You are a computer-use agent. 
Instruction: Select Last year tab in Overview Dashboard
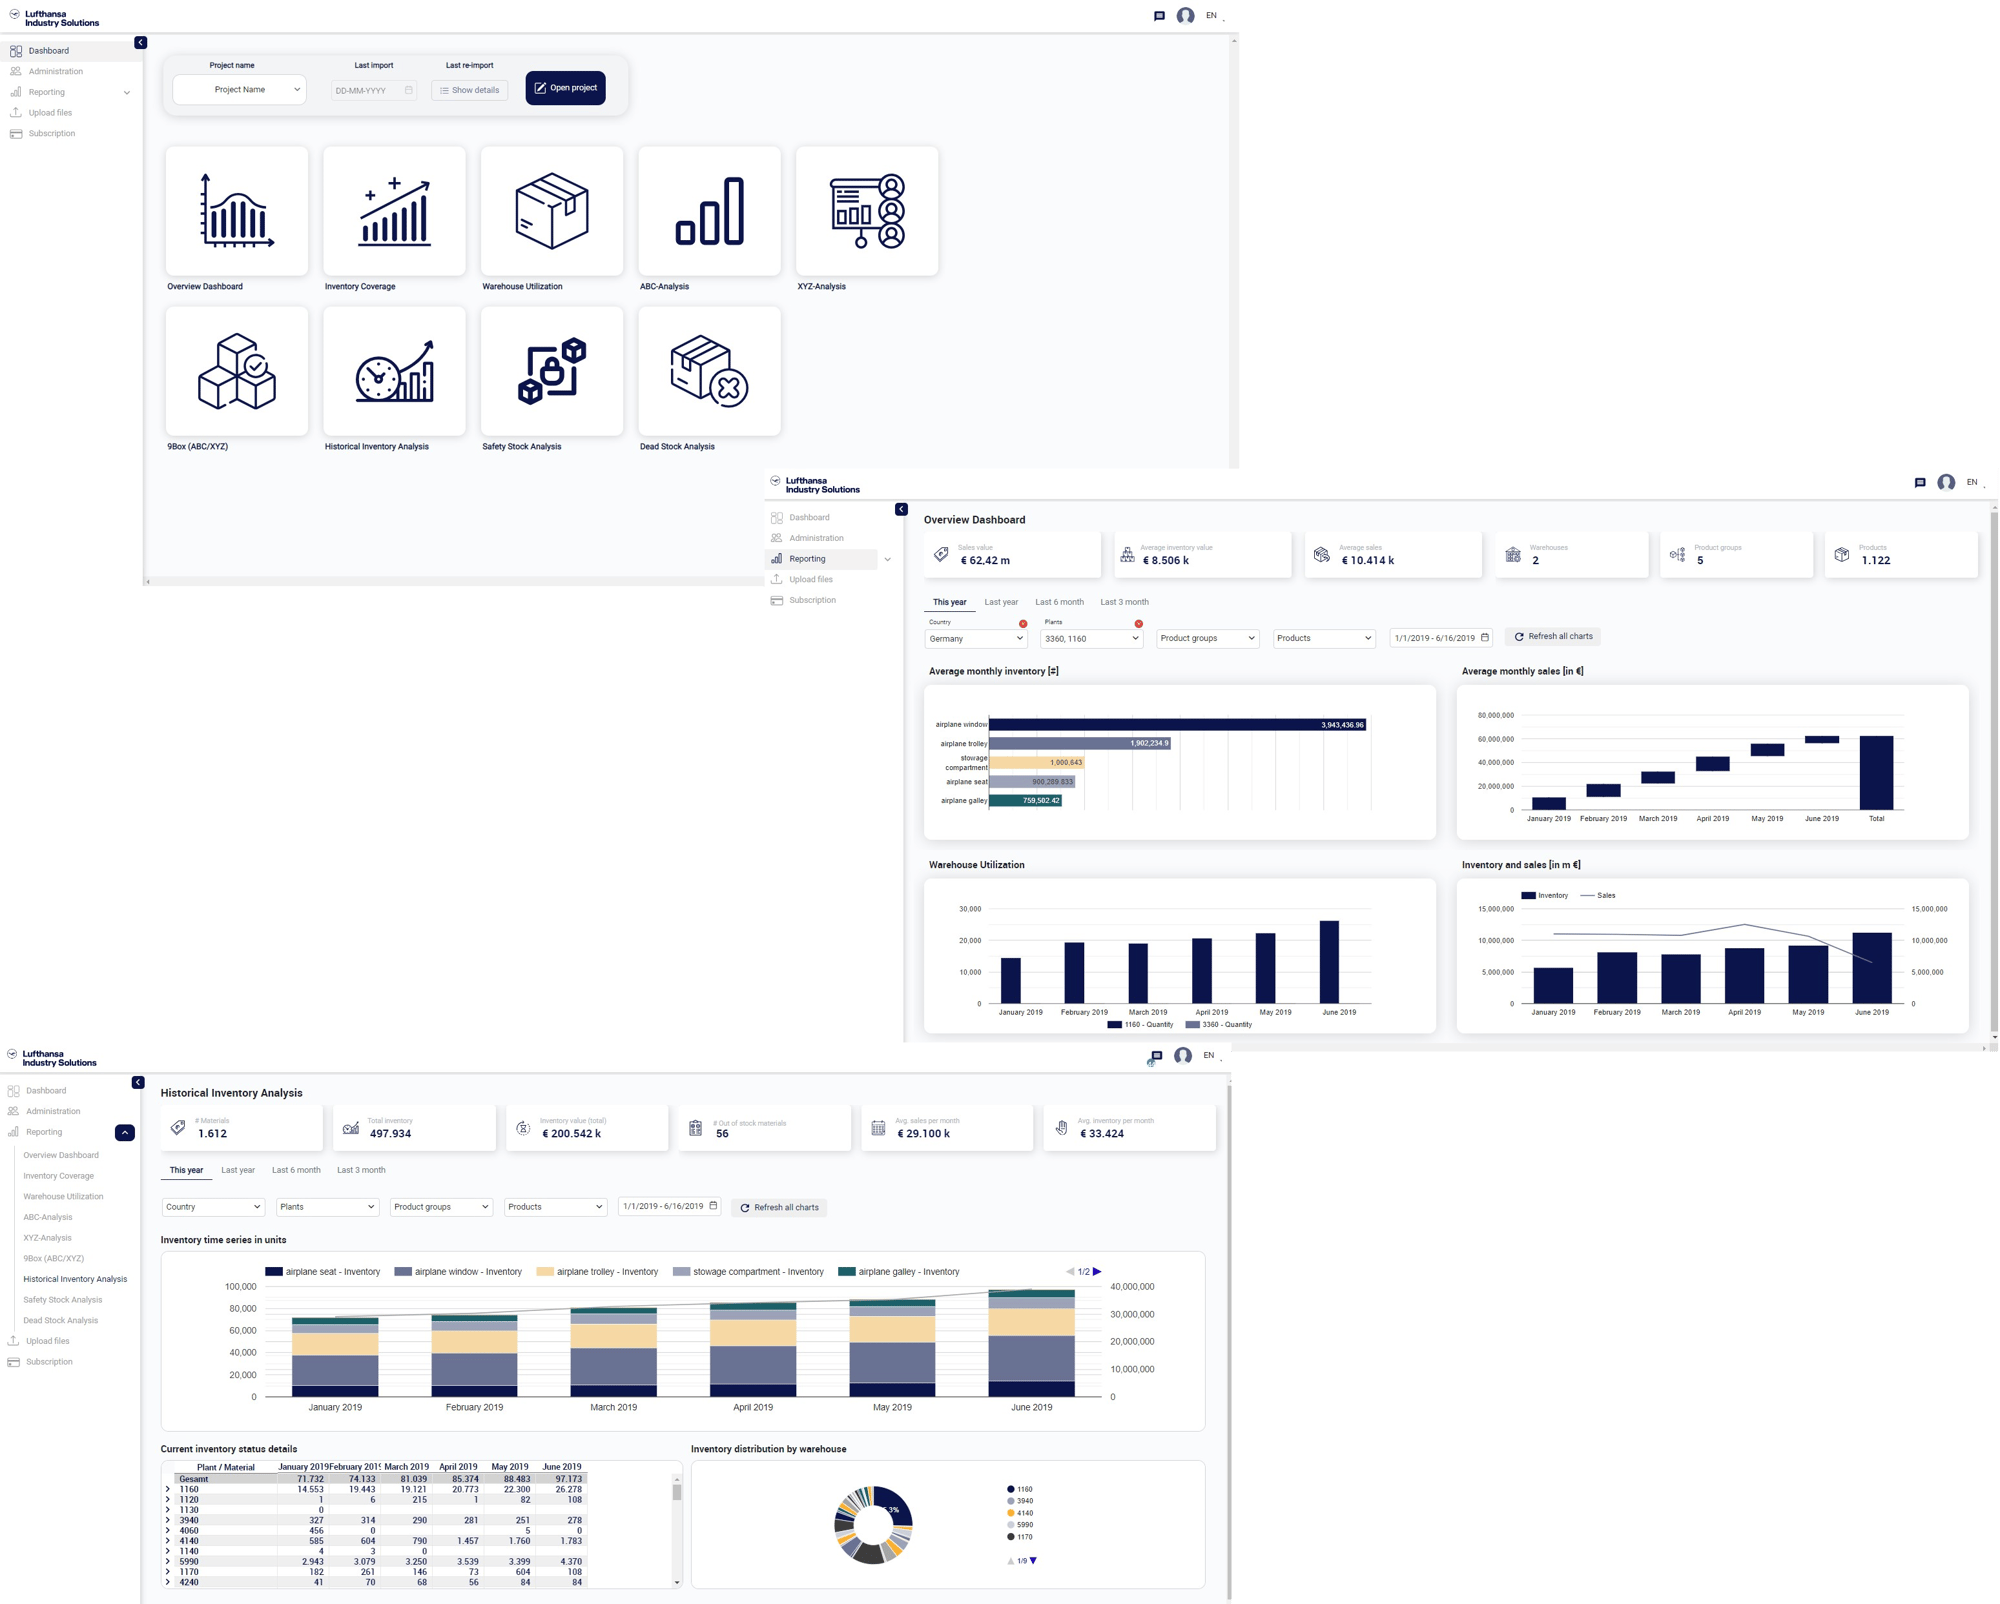tap(1001, 602)
